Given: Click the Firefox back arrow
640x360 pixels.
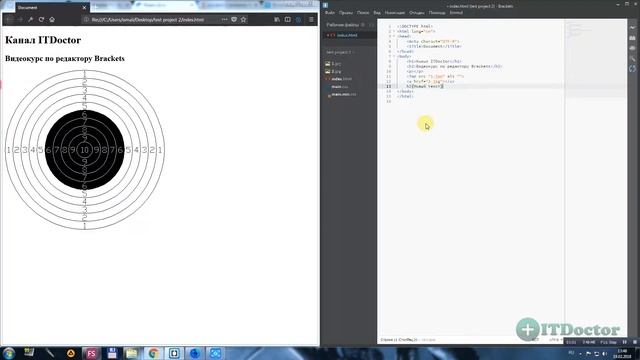Looking at the screenshot, I should tap(10, 20).
